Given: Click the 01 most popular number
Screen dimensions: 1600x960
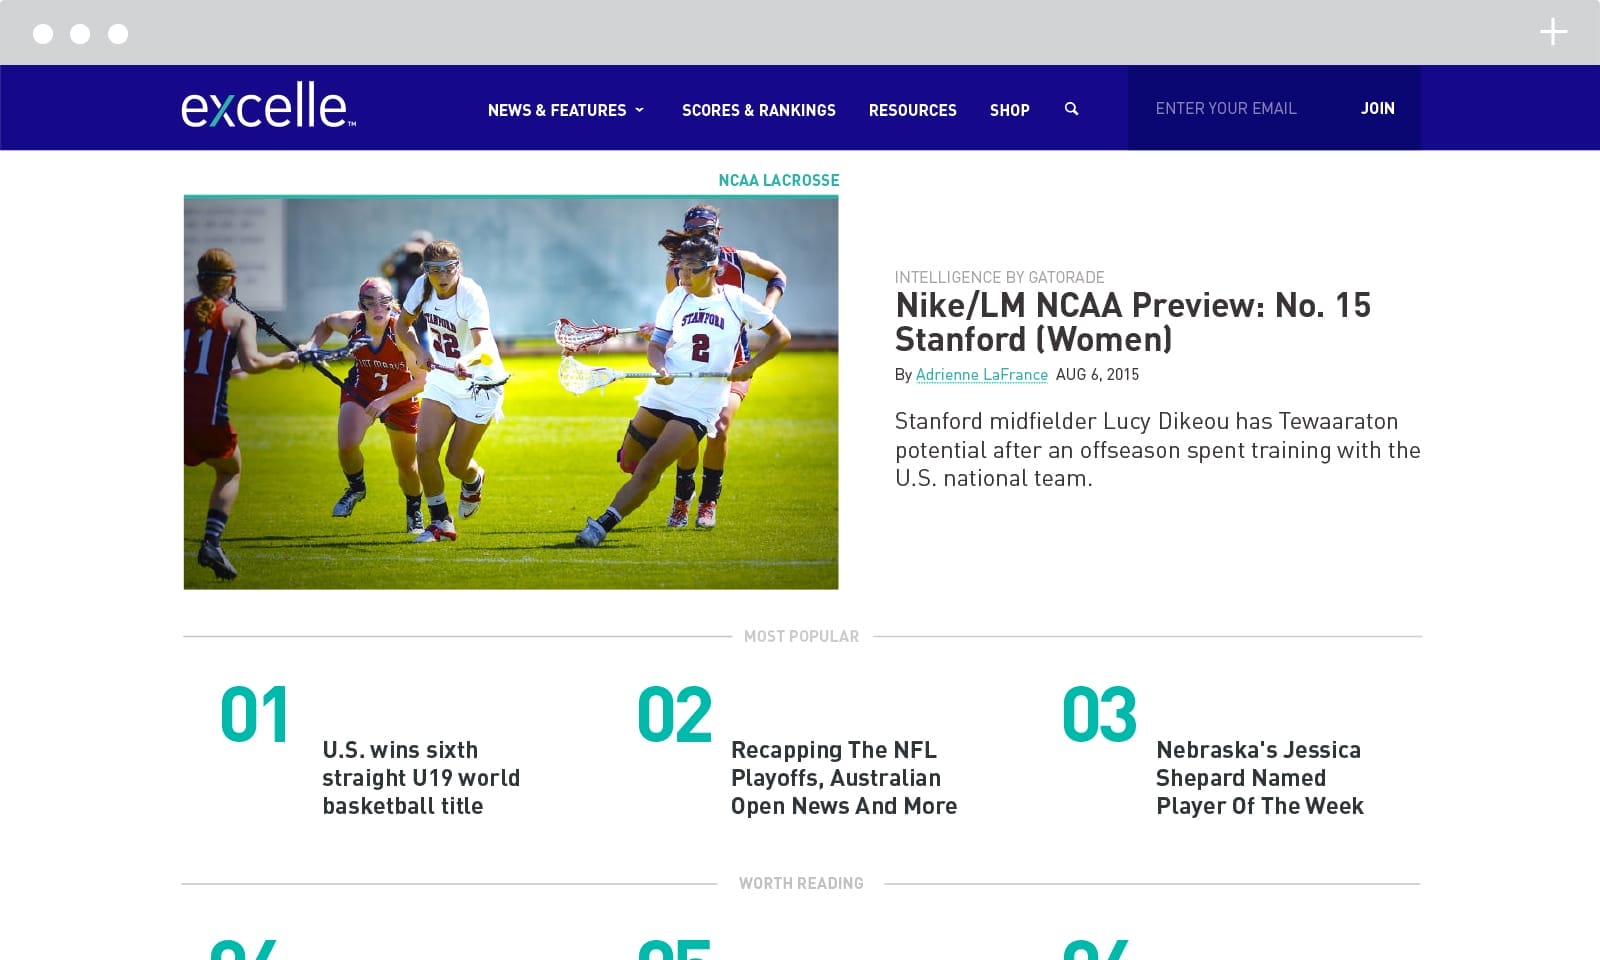Looking at the screenshot, I should point(254,714).
